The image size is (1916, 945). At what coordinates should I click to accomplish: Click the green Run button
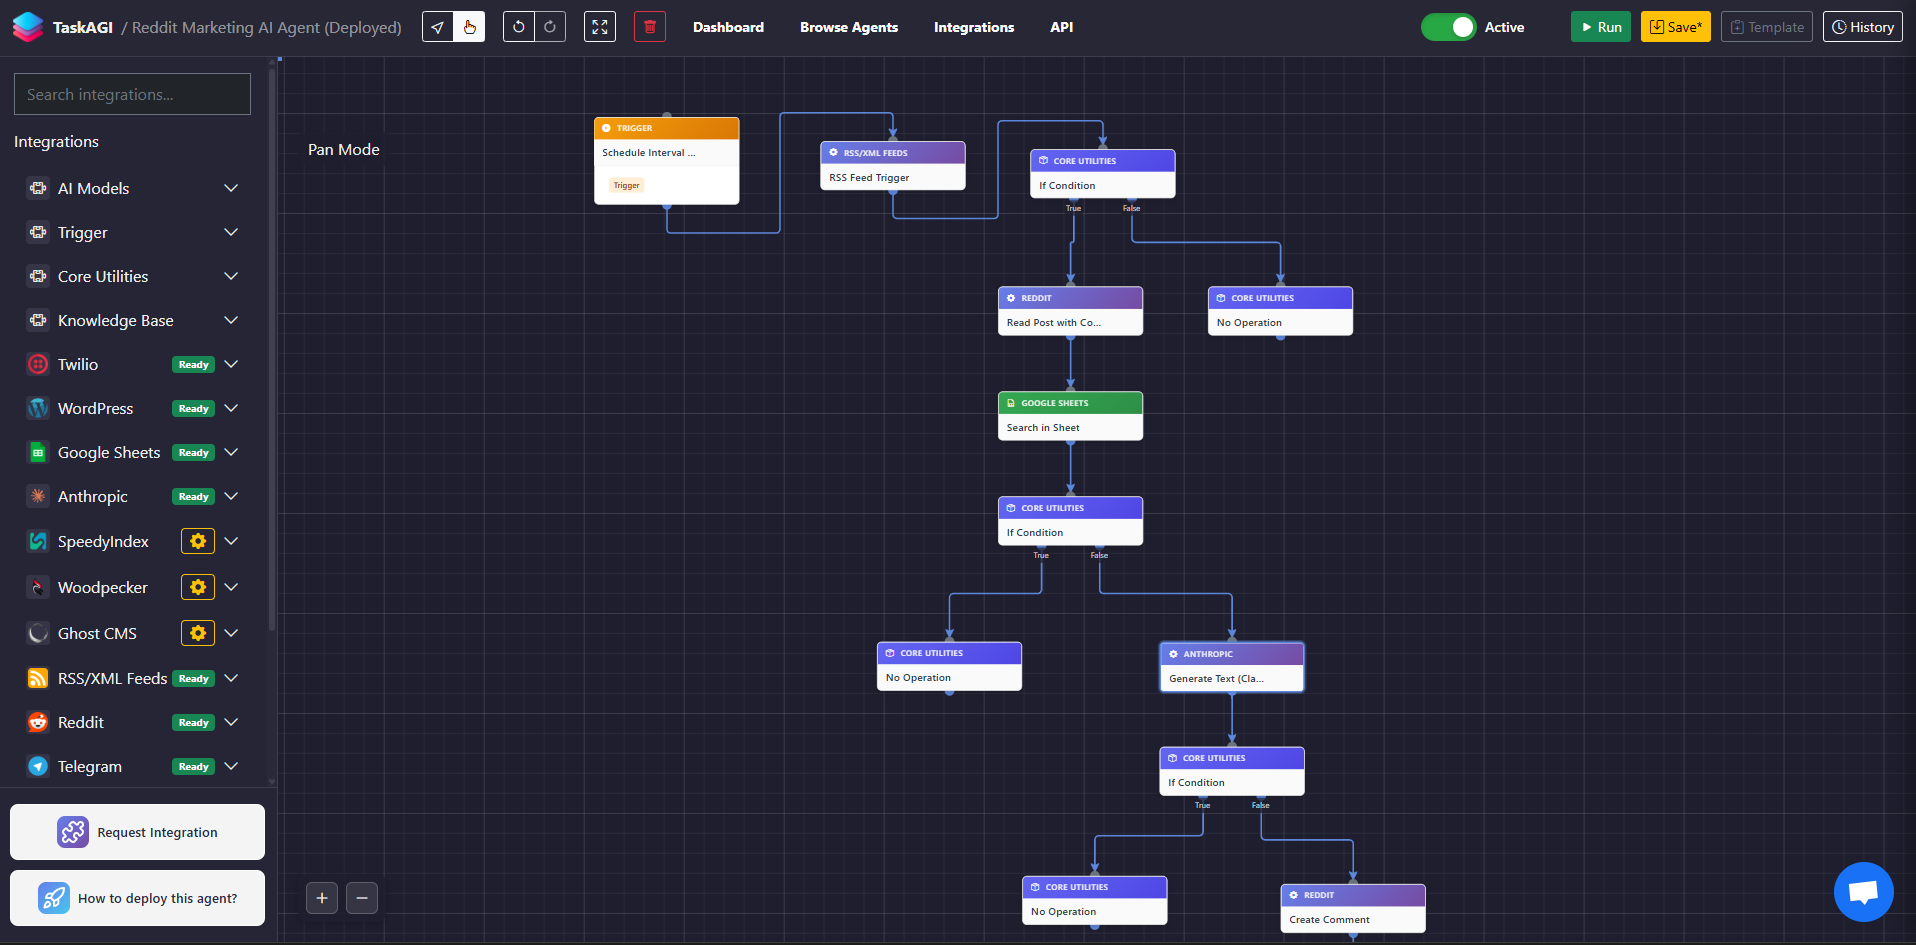(x=1601, y=27)
